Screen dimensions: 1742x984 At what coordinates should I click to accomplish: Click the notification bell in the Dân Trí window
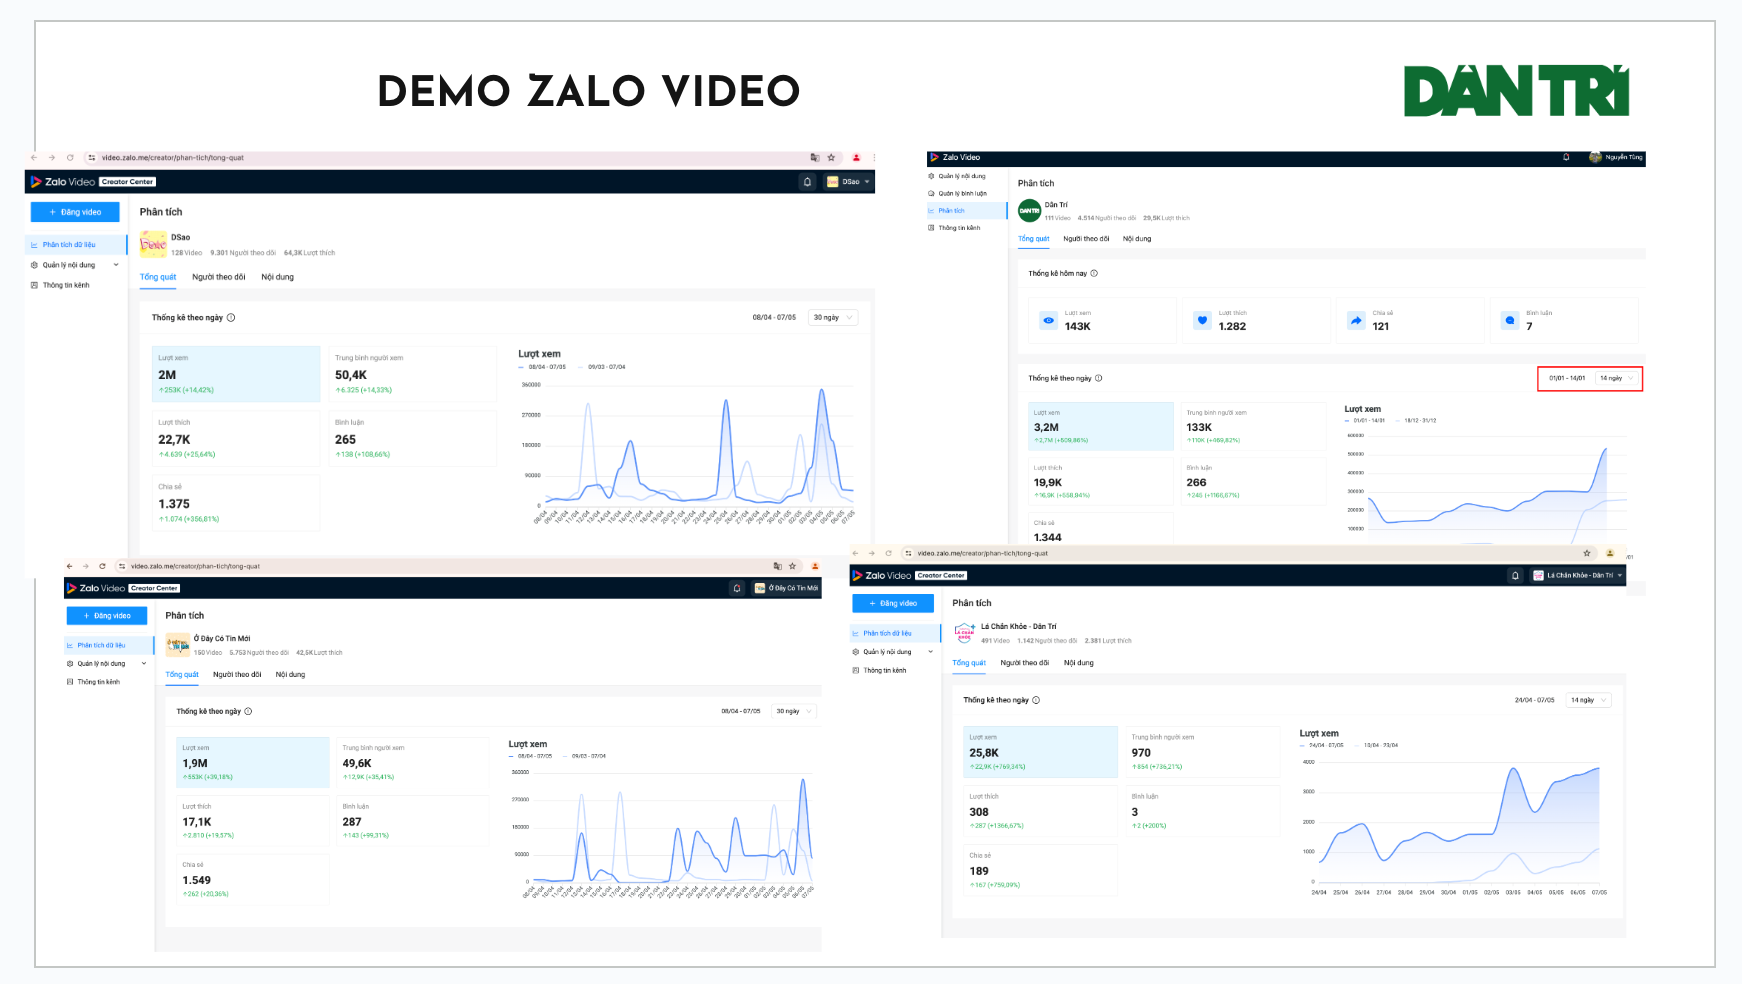click(x=1566, y=157)
